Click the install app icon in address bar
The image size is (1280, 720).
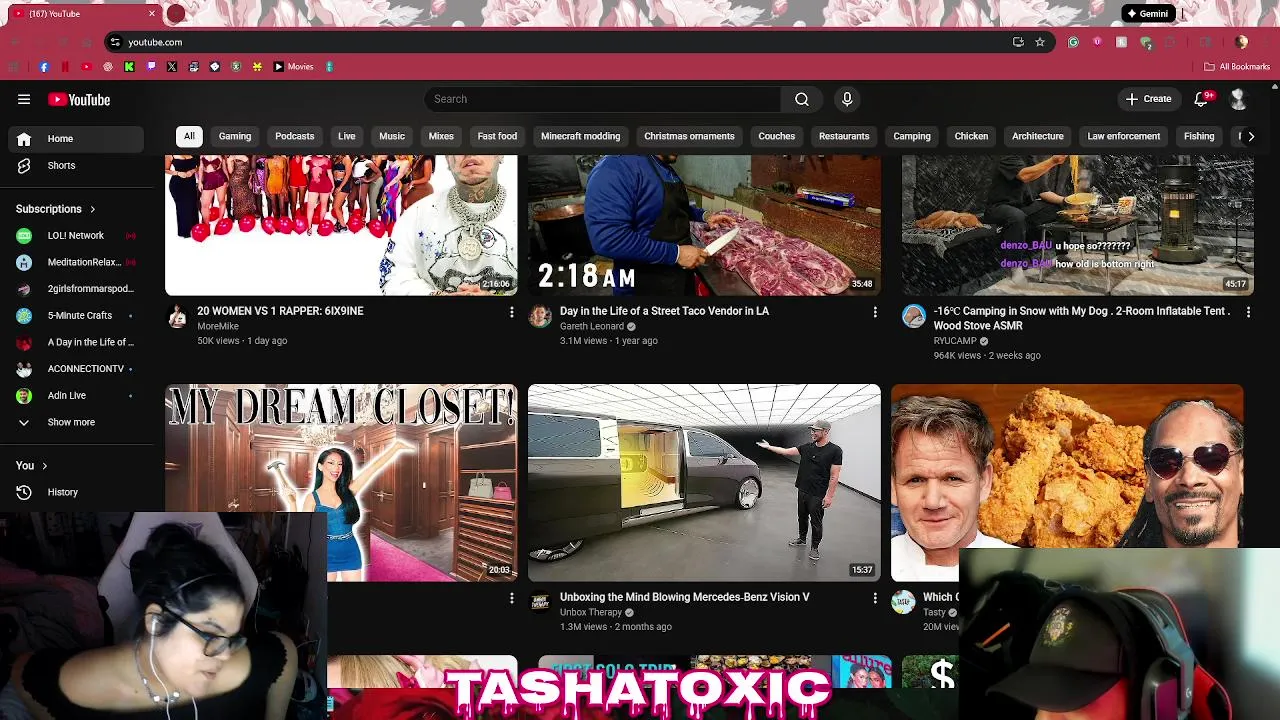[x=1018, y=42]
